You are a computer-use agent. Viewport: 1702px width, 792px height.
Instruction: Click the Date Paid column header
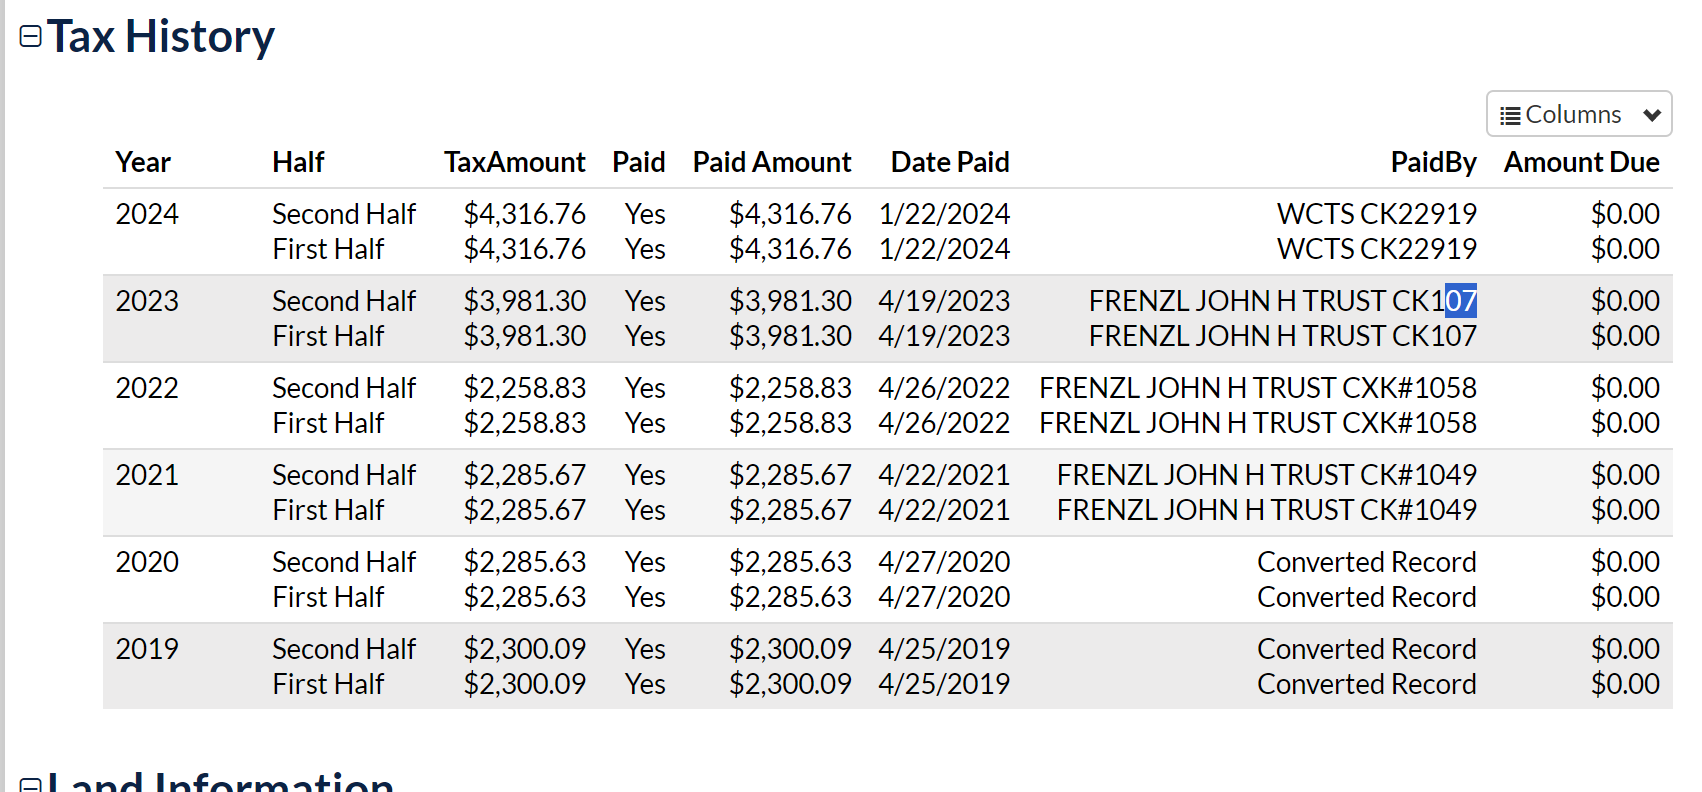[950, 162]
